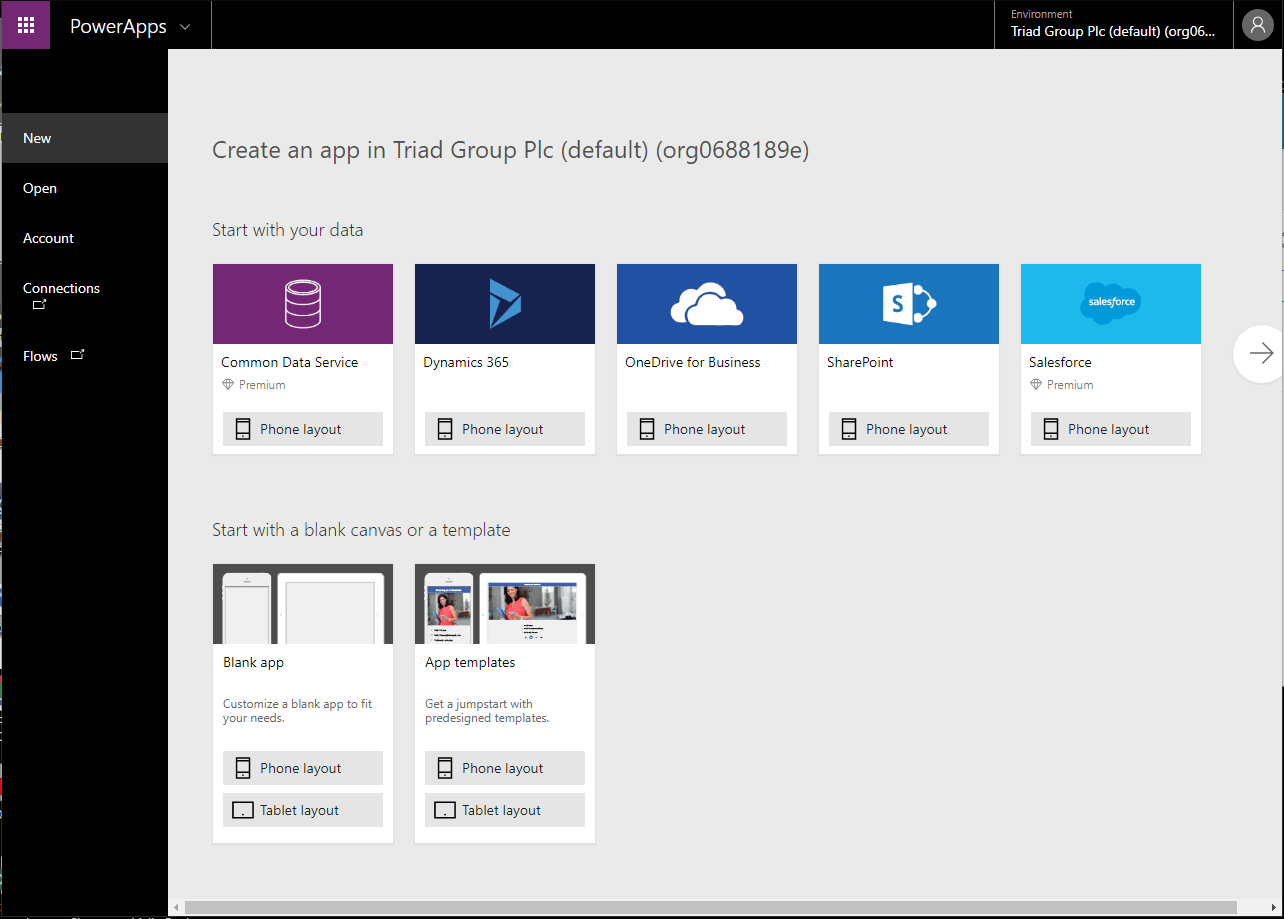Select the Common Data Service database icon
Viewport: 1284px width, 919px height.
[302, 304]
